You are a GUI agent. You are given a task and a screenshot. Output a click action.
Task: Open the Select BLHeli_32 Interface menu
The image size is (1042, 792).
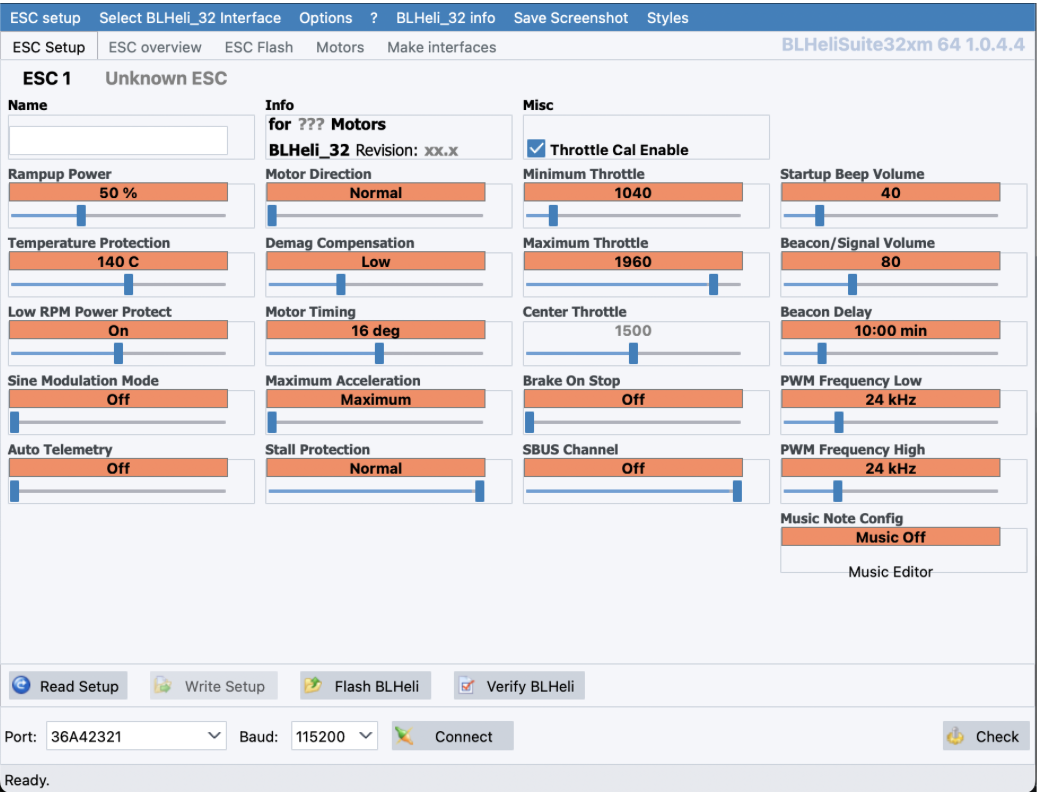pyautogui.click(x=190, y=18)
